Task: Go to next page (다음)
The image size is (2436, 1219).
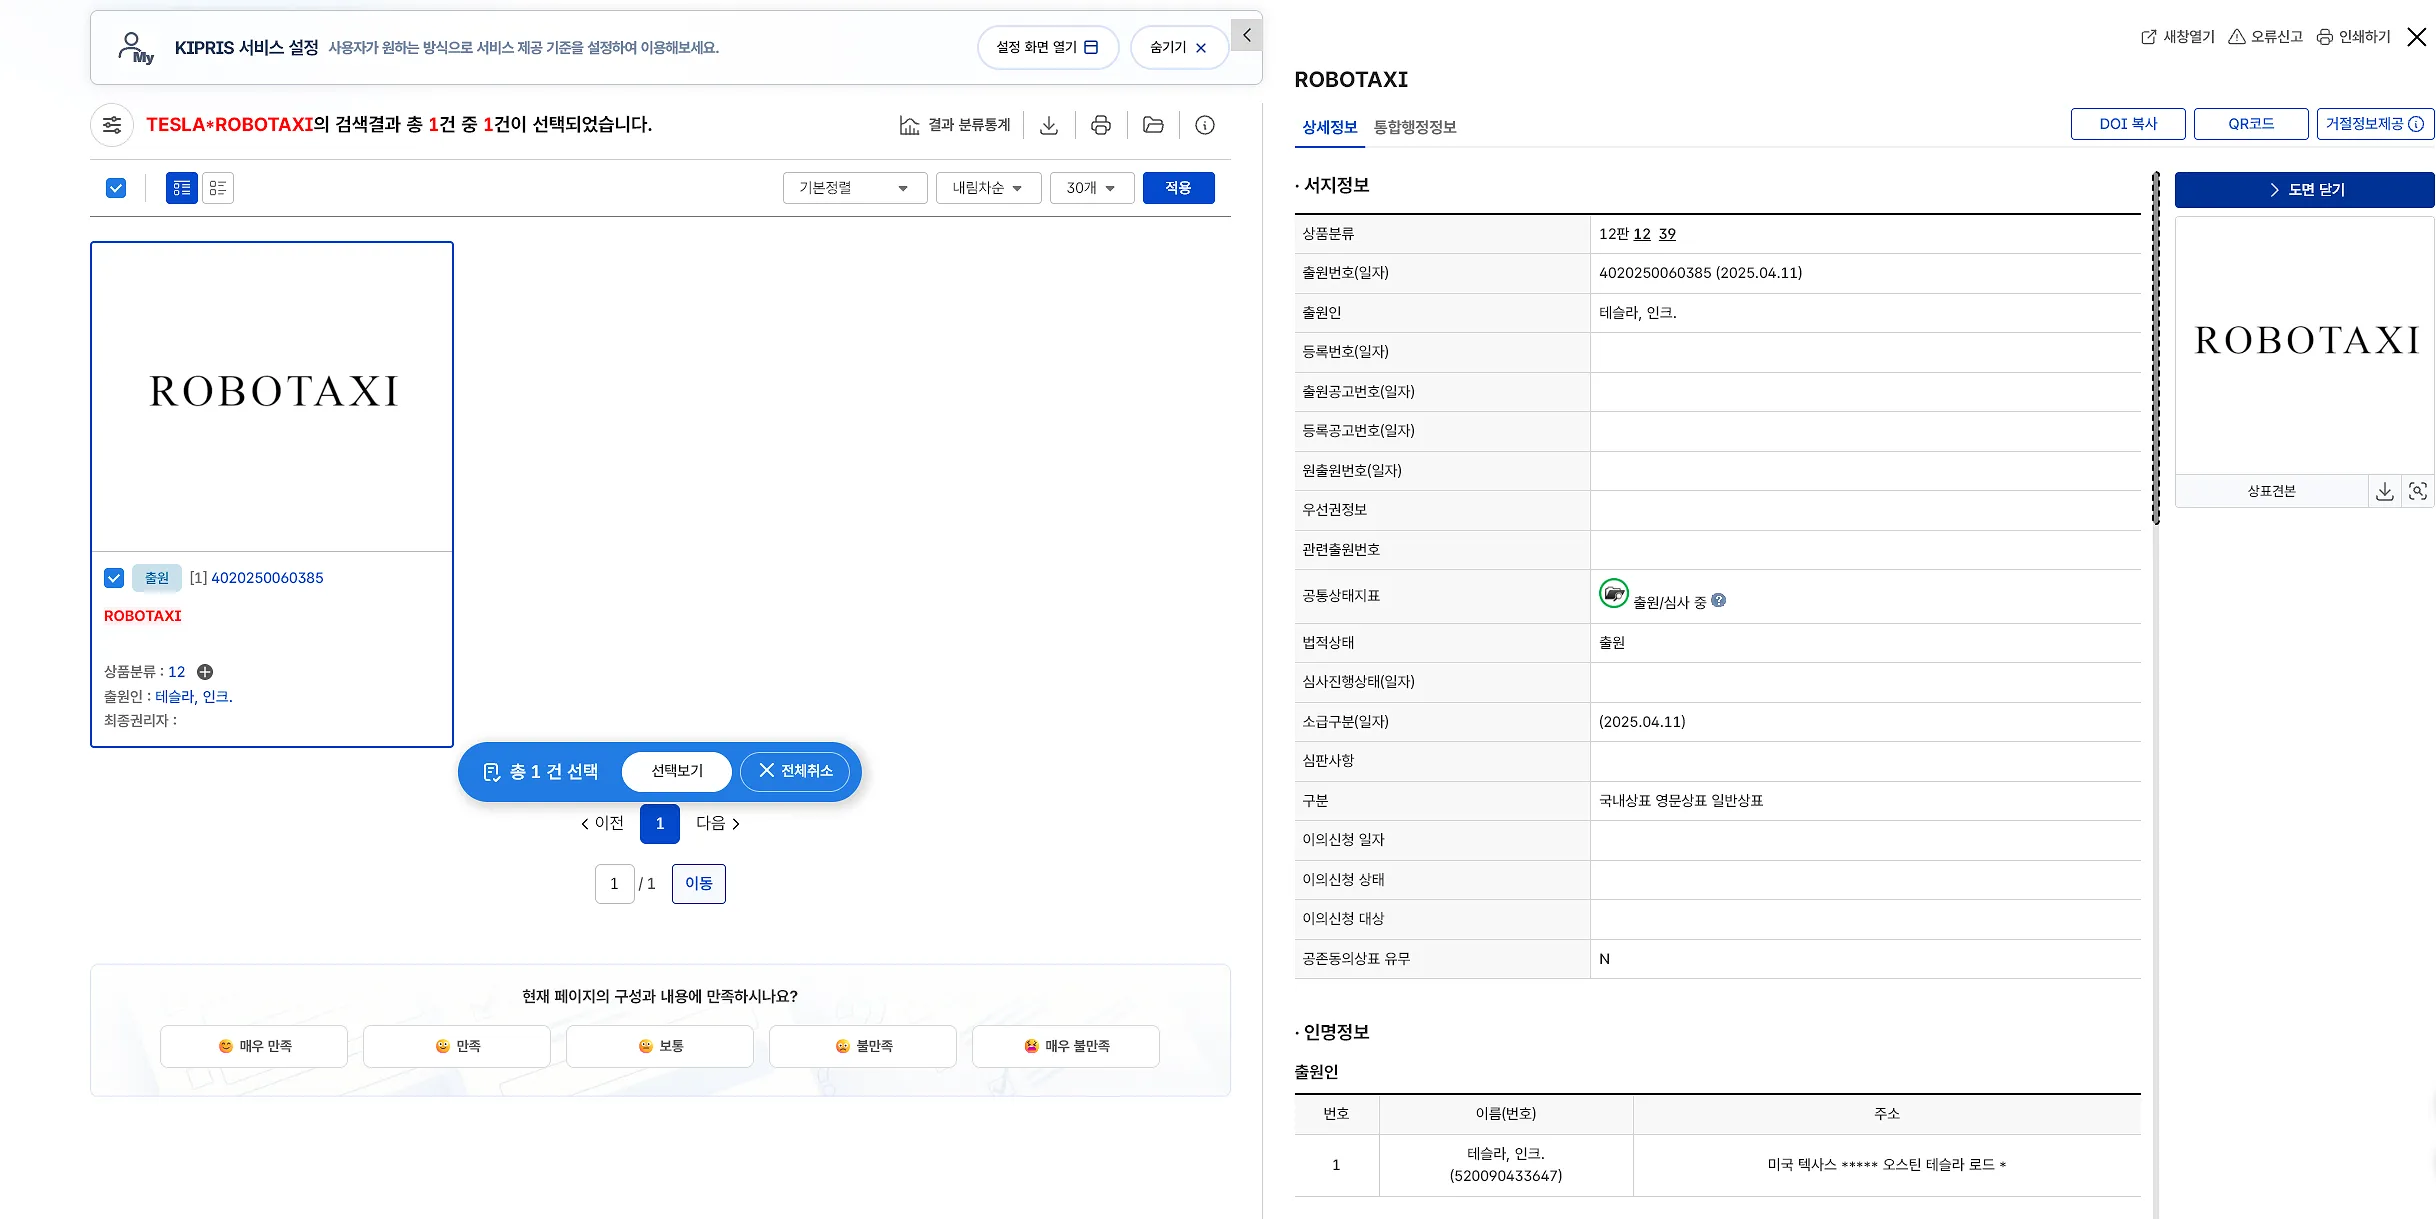Action: [718, 824]
